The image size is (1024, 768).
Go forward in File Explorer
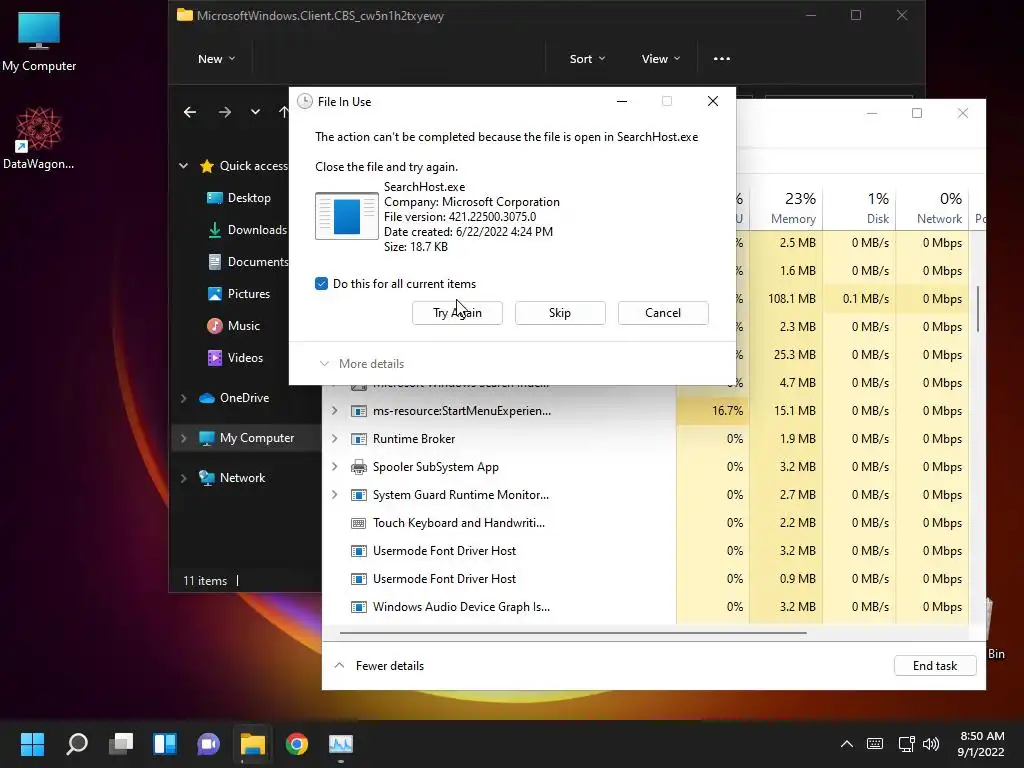(225, 112)
